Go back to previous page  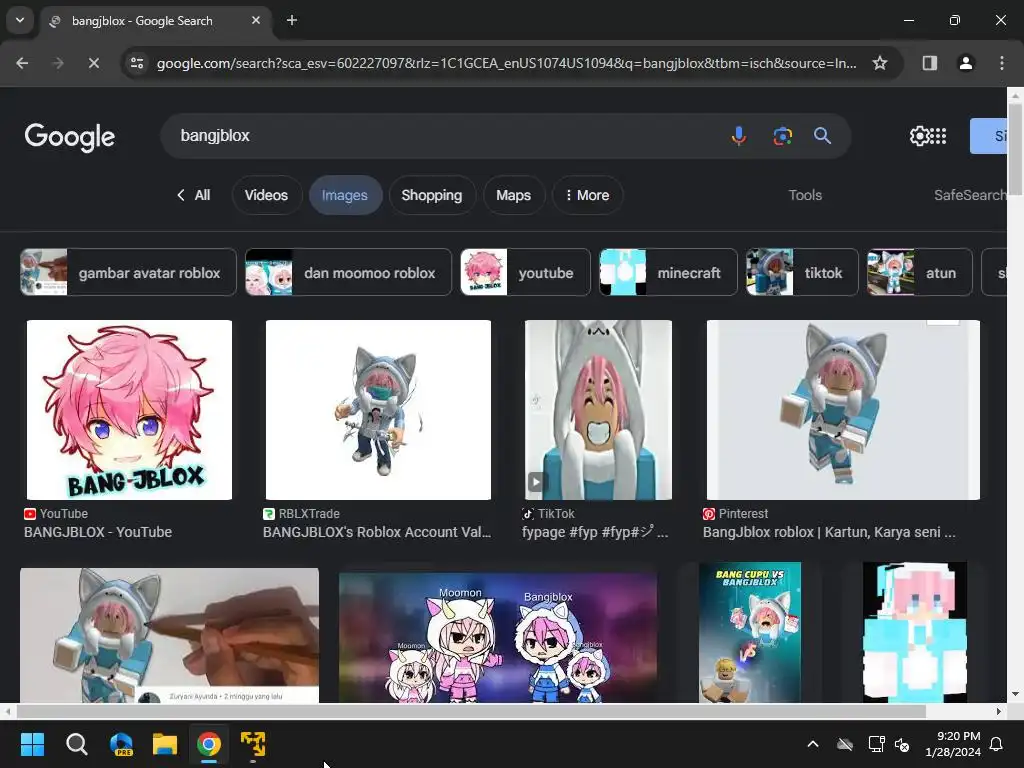click(x=22, y=63)
